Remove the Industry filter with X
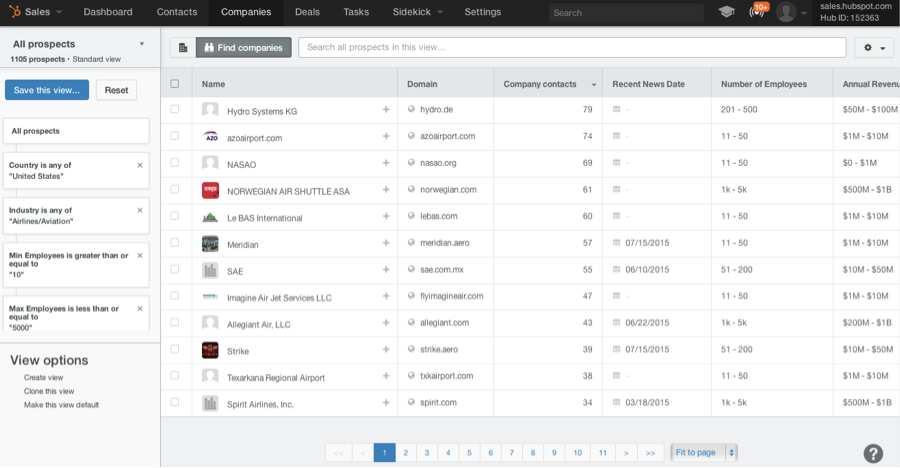Viewport: 900px width, 468px height. (x=140, y=211)
